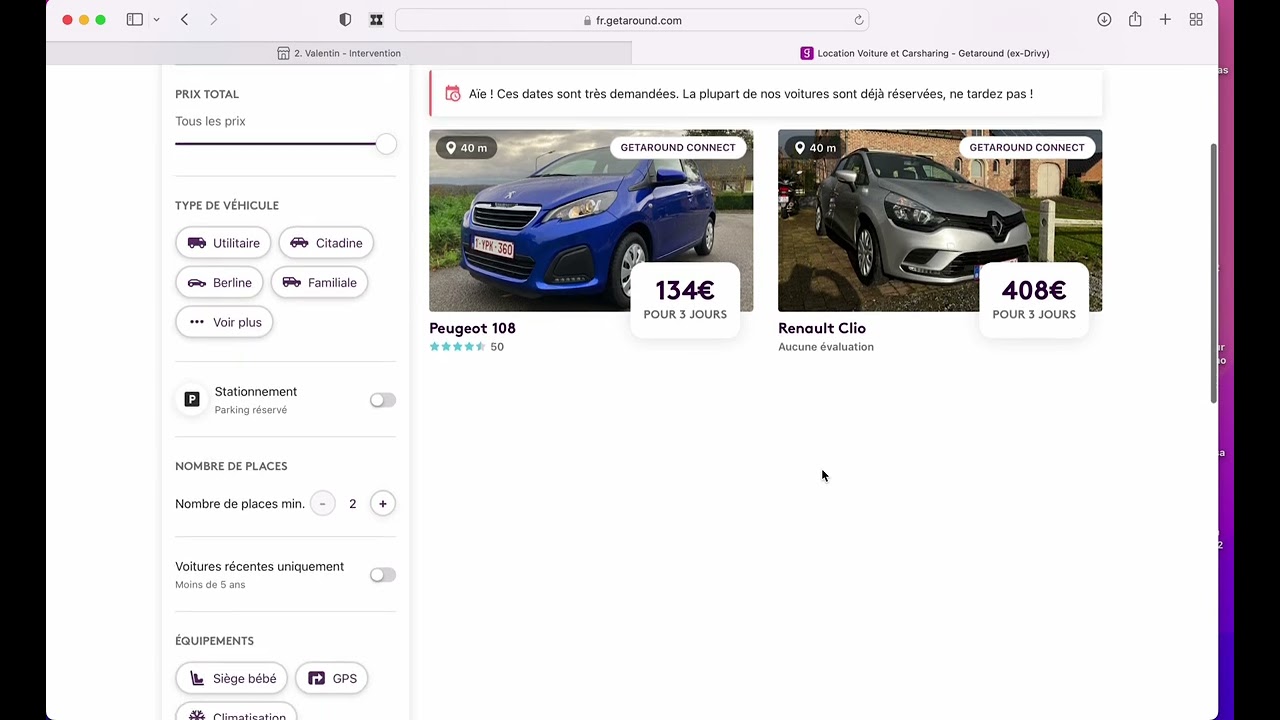Click the Peugeot 108 star rating

point(457,347)
